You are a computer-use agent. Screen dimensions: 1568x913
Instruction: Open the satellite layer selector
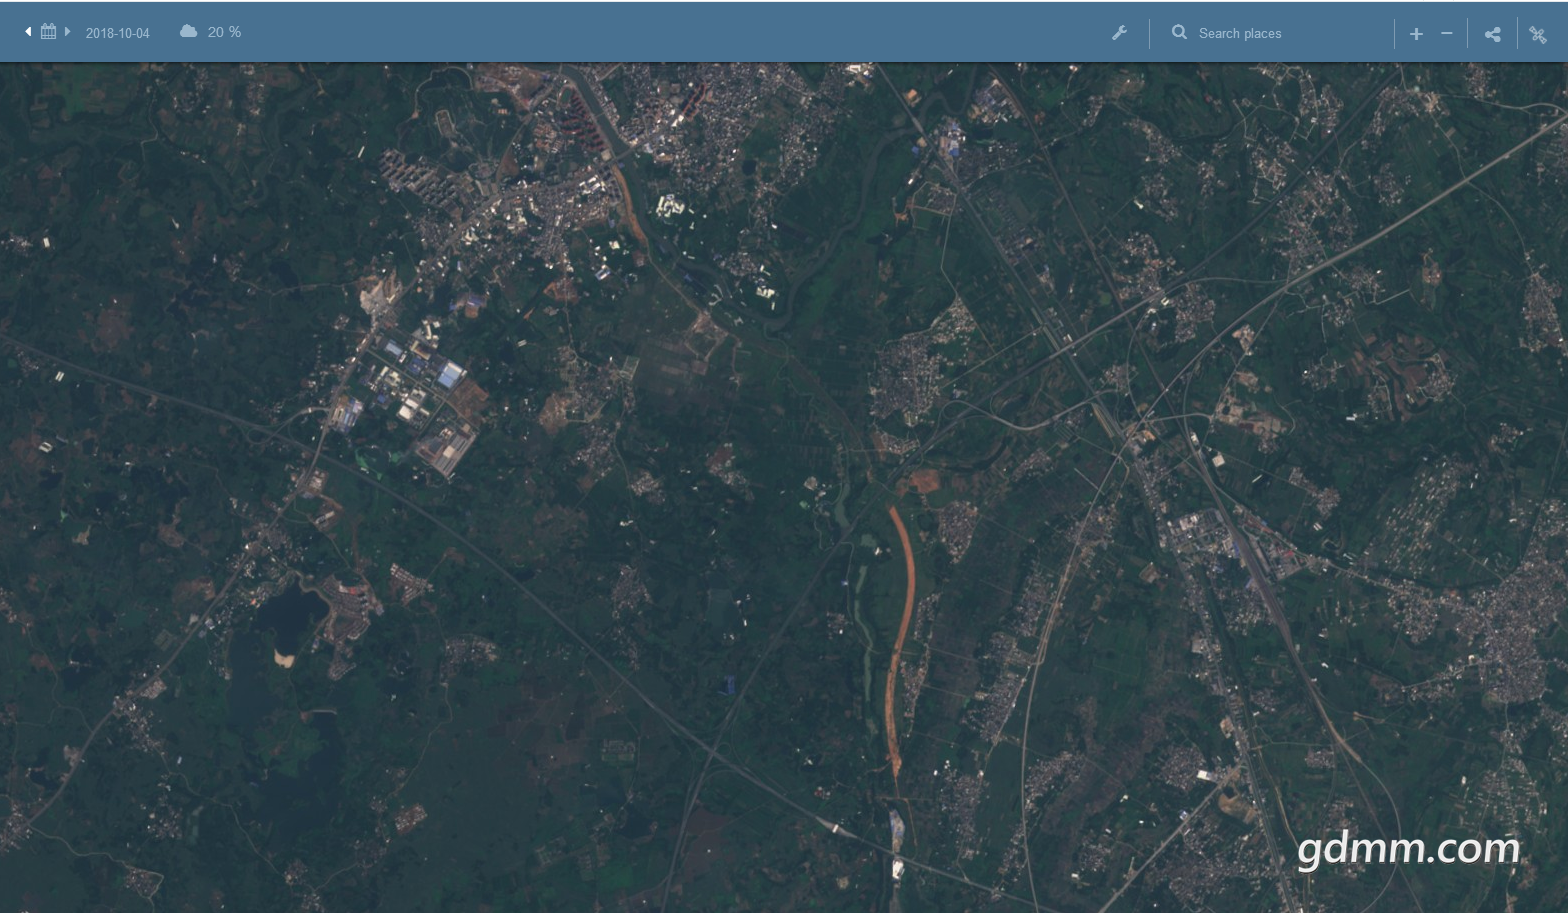click(1538, 34)
